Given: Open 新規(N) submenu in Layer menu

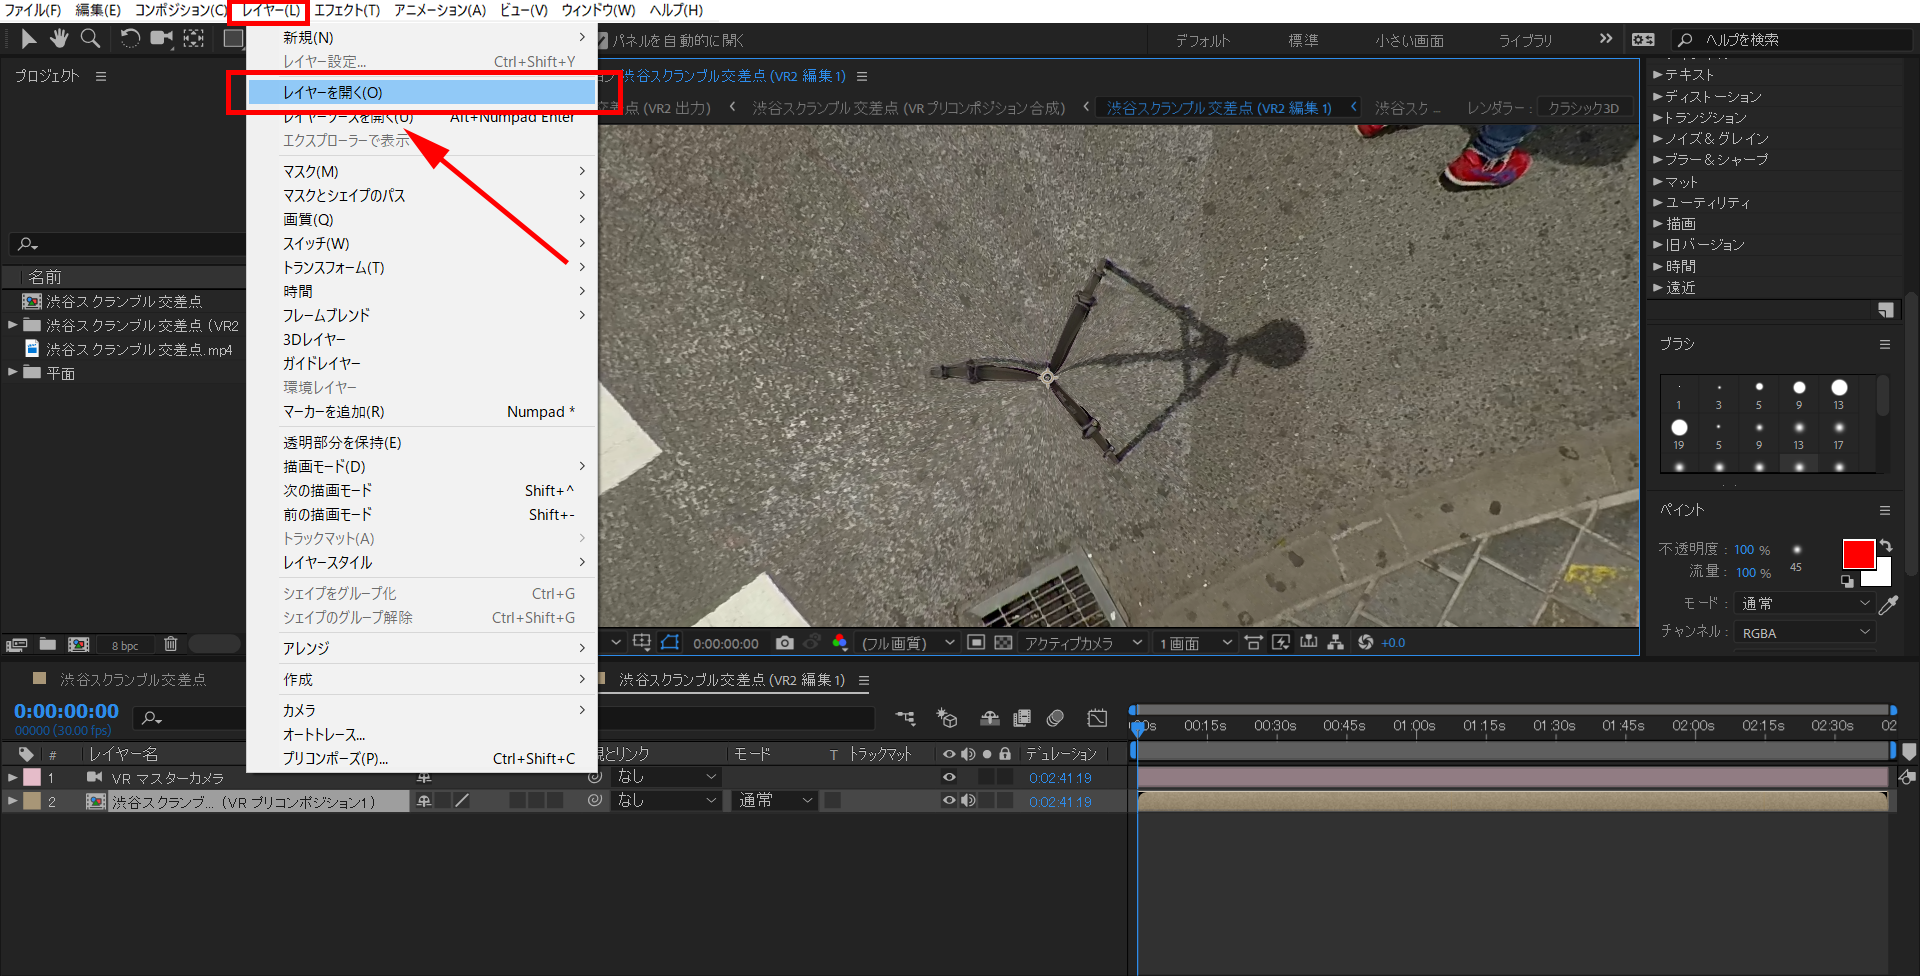Looking at the screenshot, I should click(x=421, y=37).
